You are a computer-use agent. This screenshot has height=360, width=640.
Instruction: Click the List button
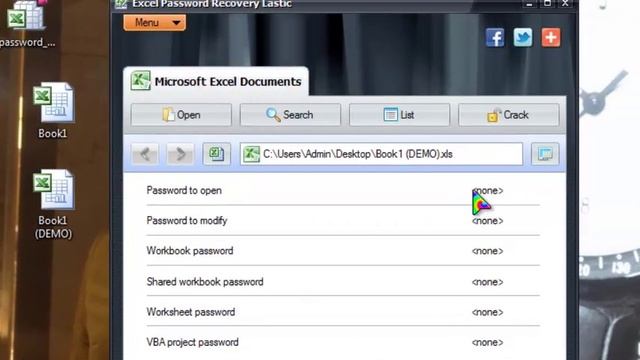tap(399, 115)
